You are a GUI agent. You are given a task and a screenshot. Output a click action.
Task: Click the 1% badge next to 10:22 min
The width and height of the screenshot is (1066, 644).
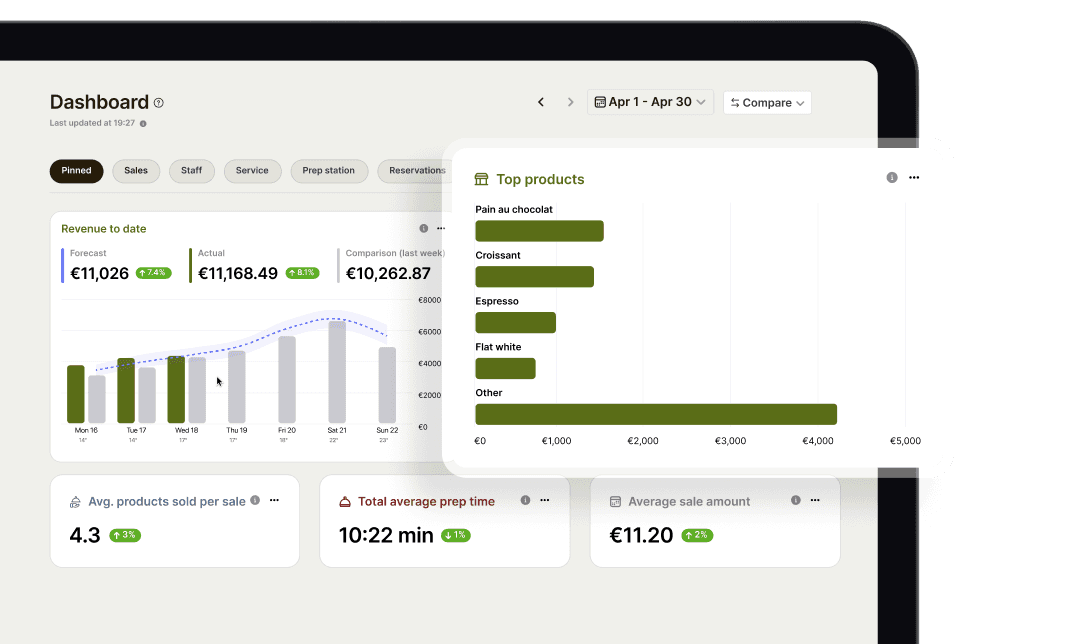tap(456, 535)
